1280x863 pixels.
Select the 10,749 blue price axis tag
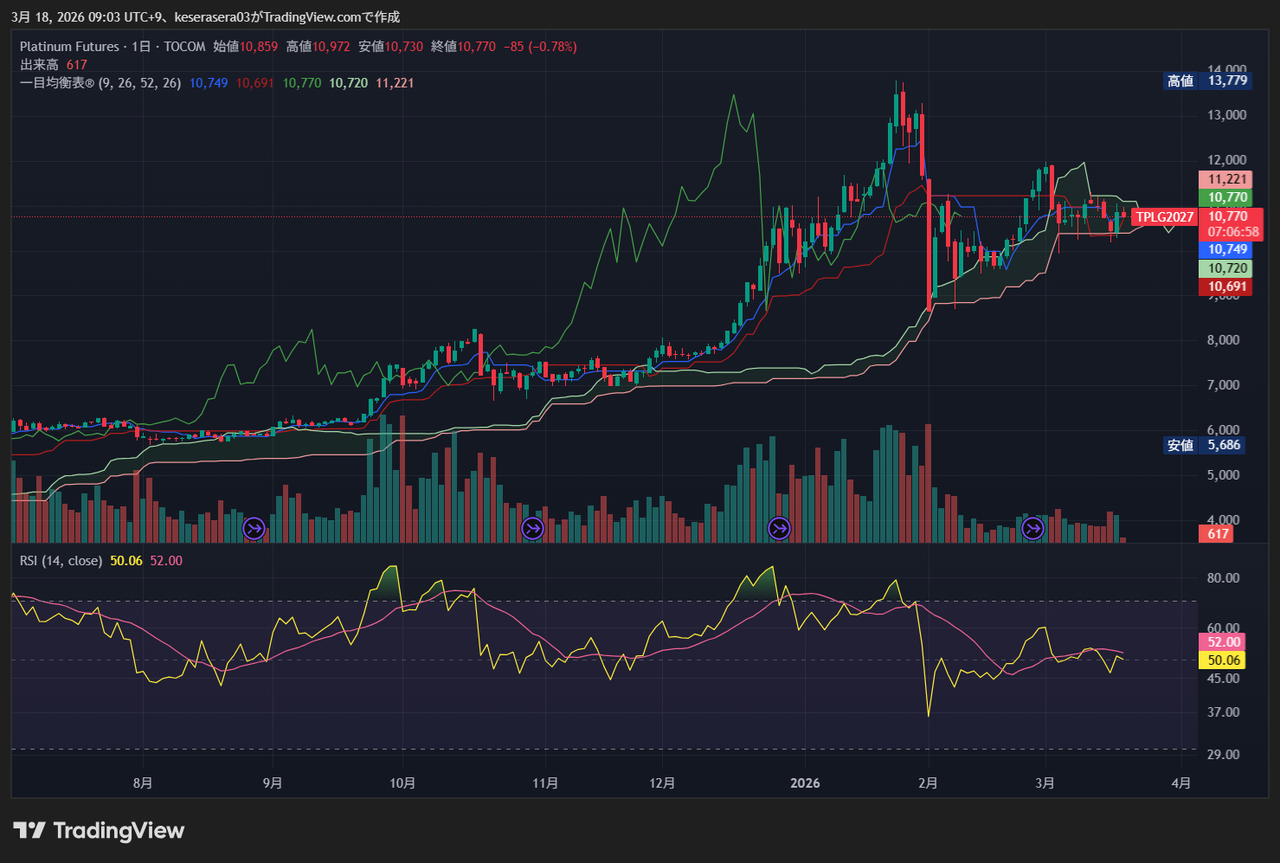(x=1227, y=249)
